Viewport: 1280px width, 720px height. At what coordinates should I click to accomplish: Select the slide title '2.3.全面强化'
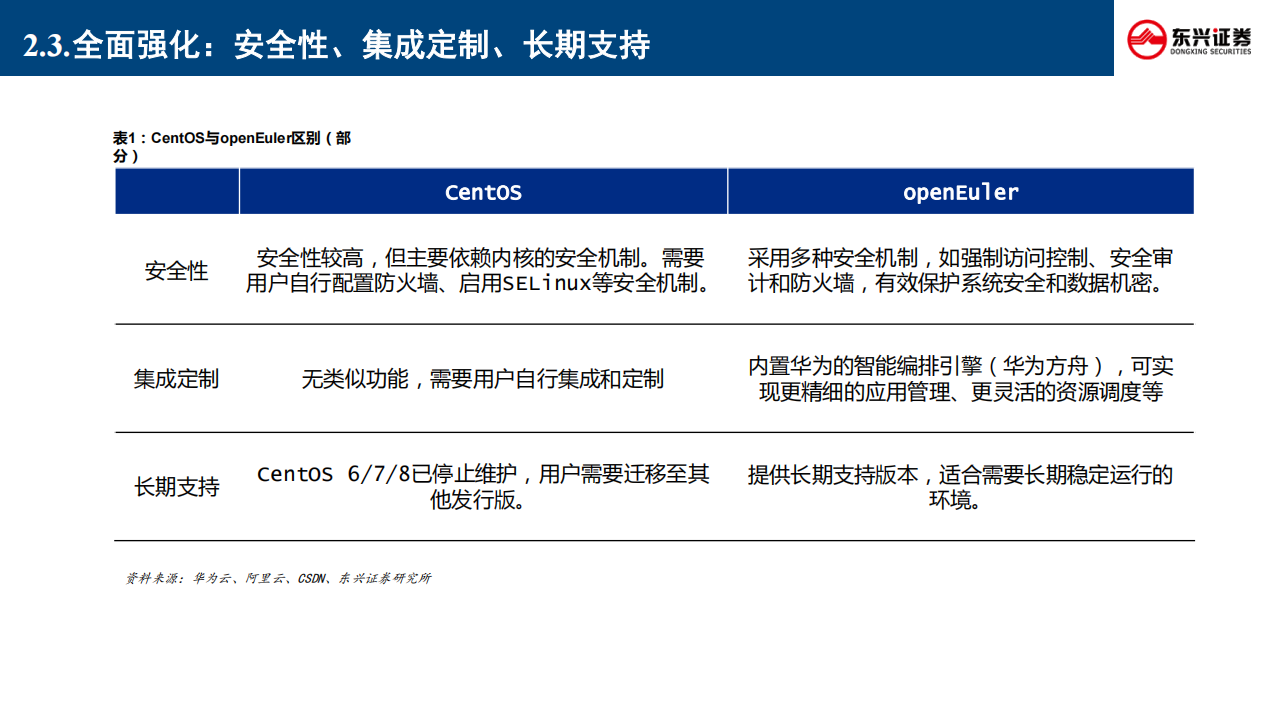point(337,44)
